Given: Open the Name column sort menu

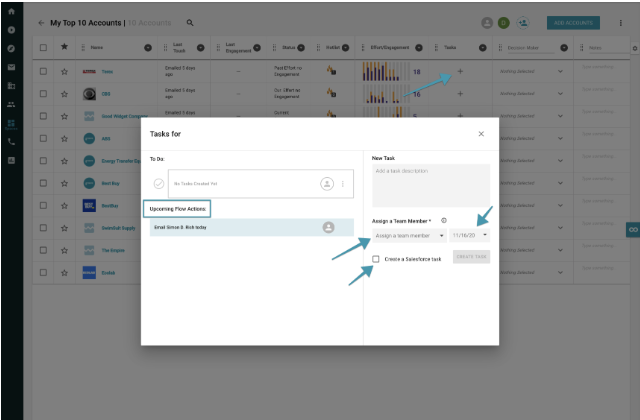Looking at the screenshot, I should pyautogui.click(x=148, y=48).
